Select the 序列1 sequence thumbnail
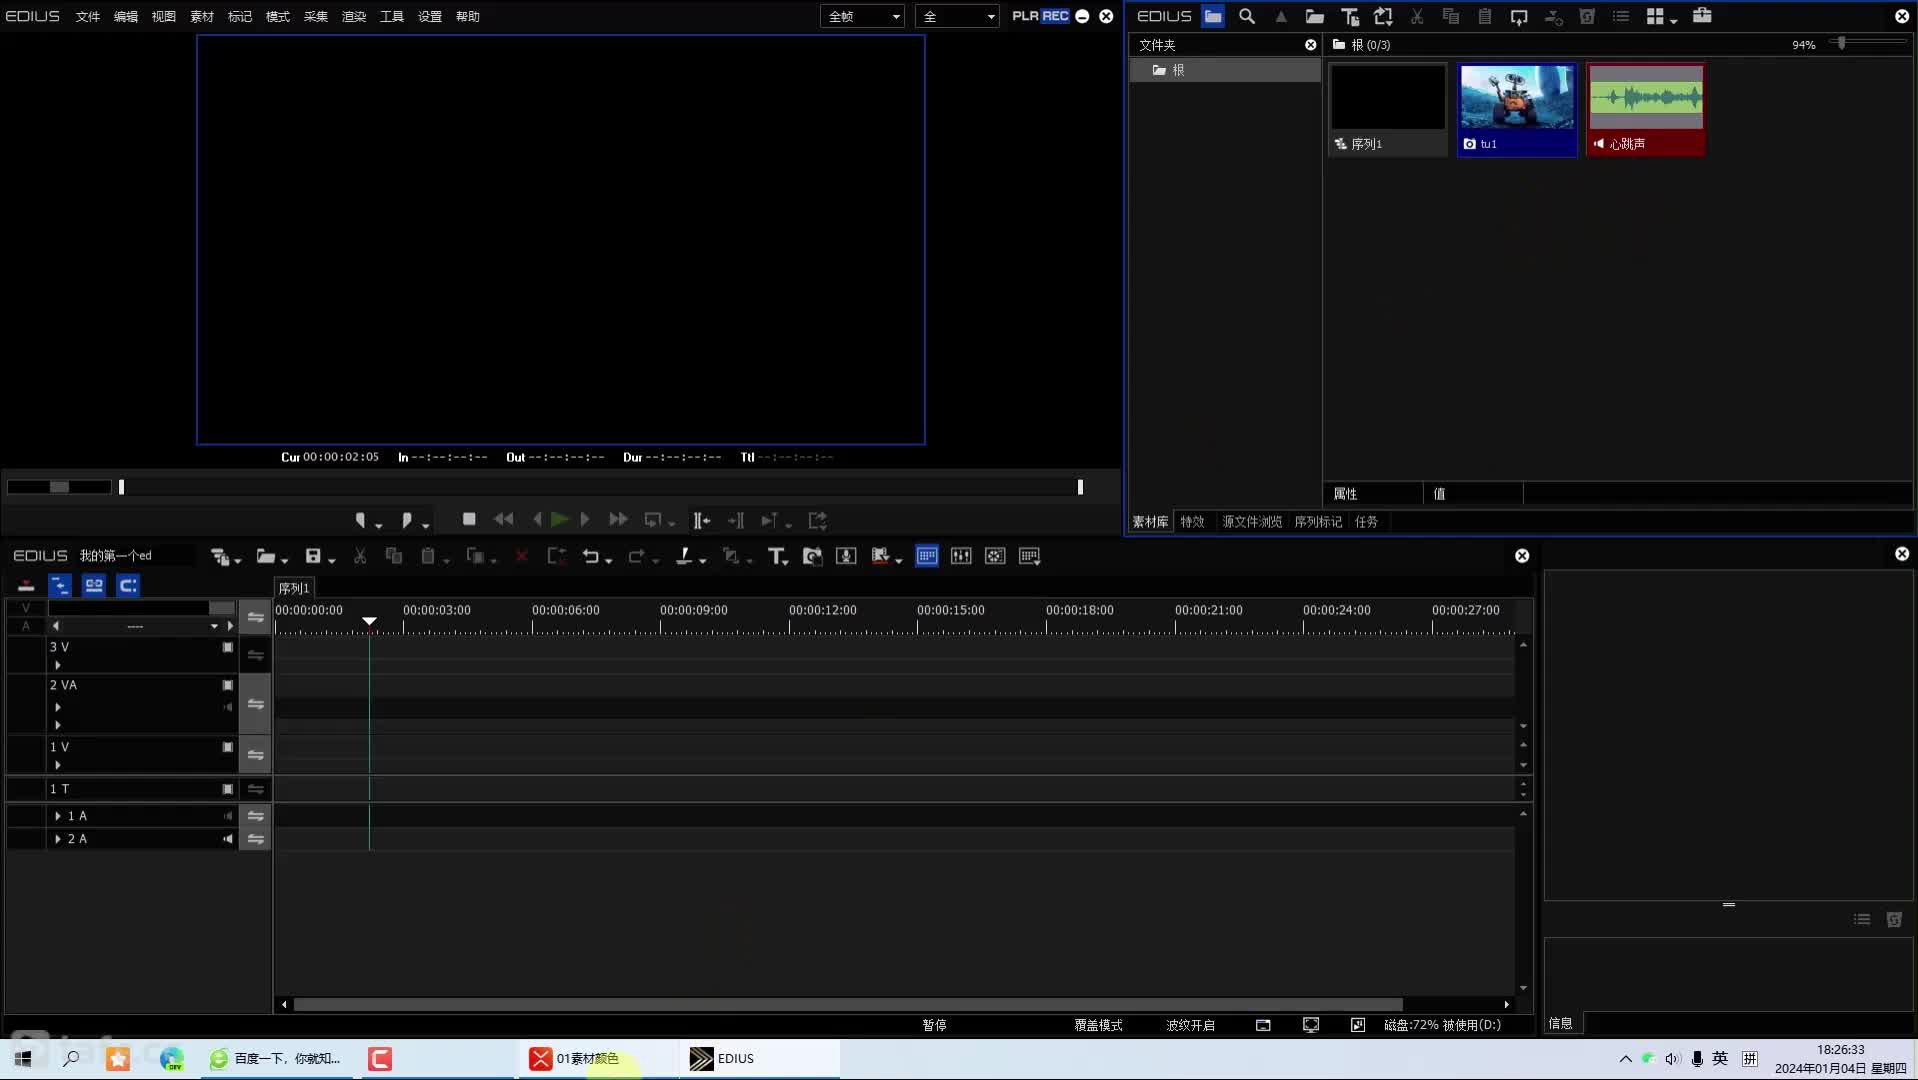1918x1080 pixels. coord(1388,109)
